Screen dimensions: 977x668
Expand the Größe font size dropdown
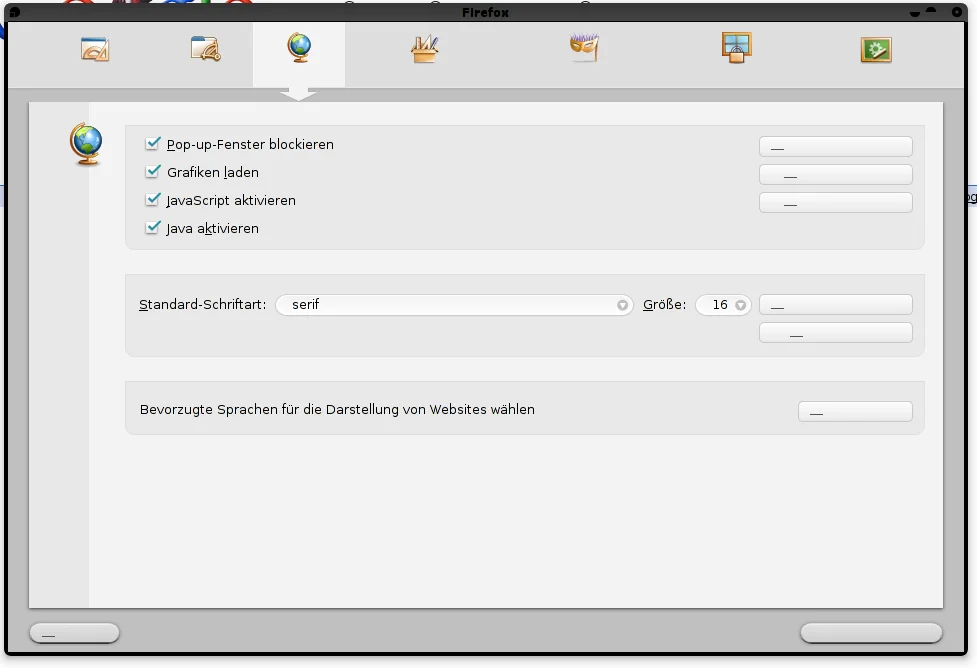click(x=723, y=305)
